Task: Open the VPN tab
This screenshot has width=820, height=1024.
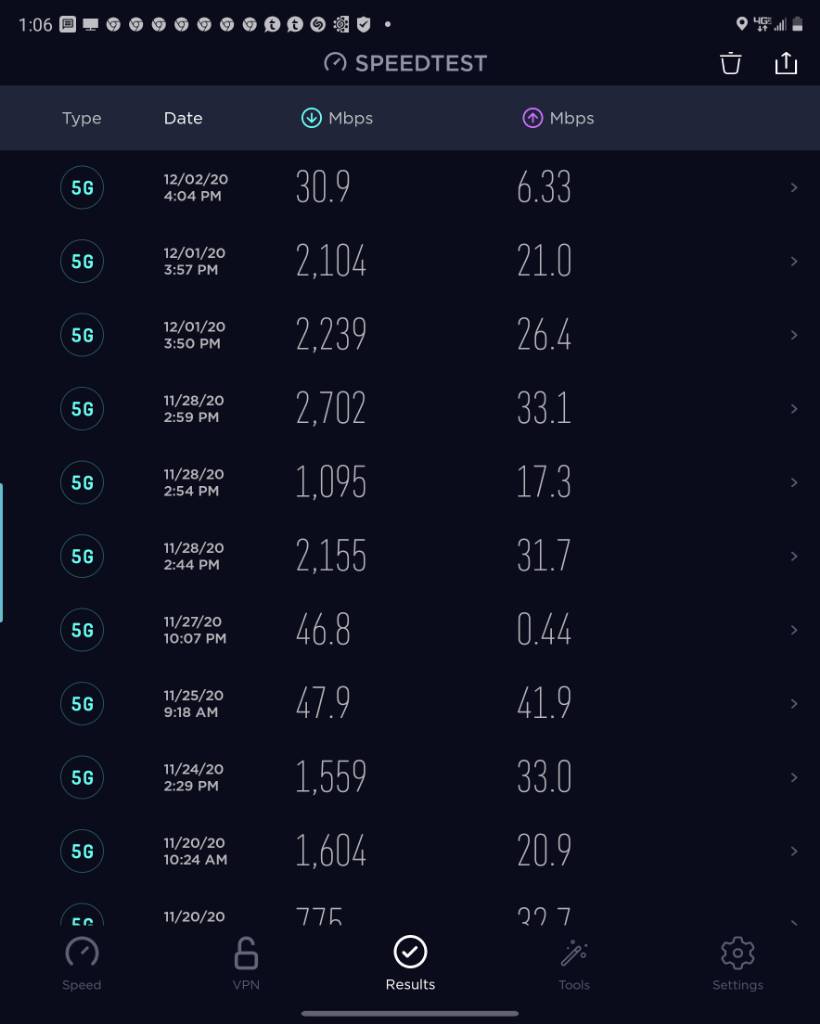Action: [x=246, y=963]
